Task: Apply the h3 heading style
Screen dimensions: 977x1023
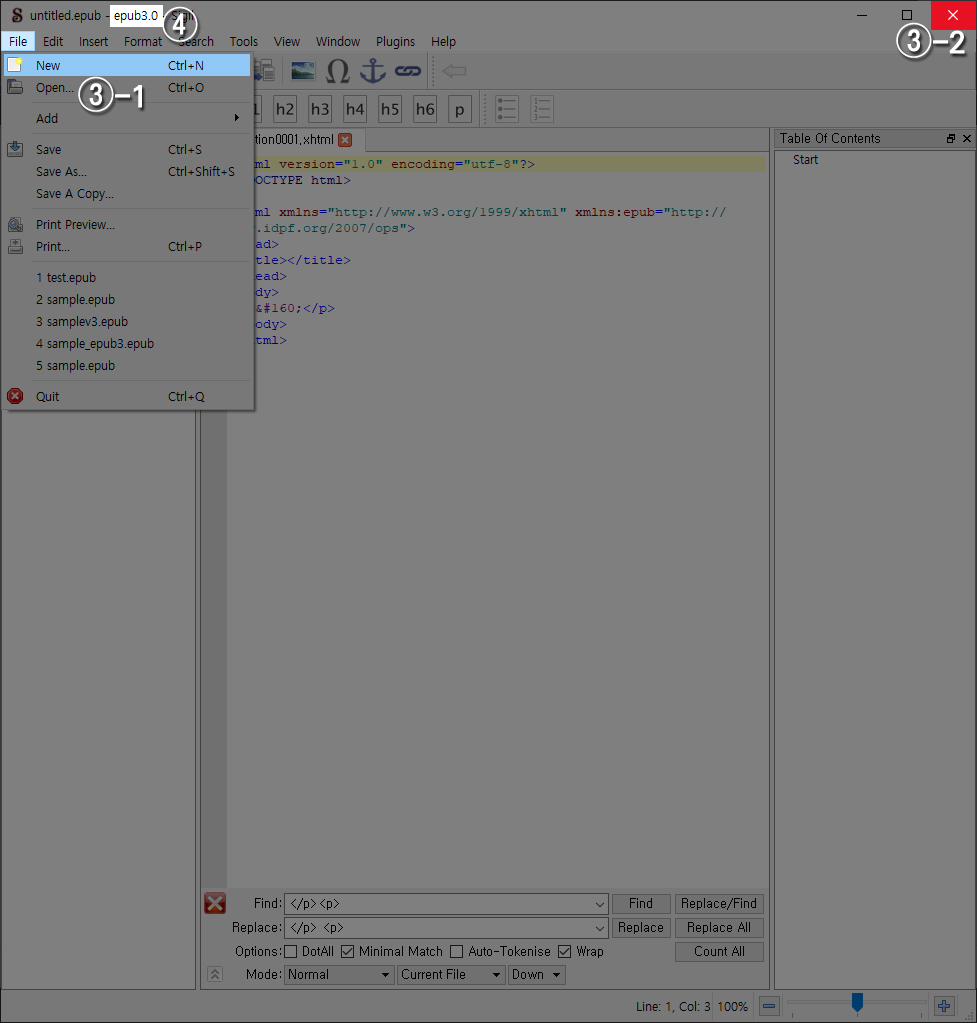Action: click(x=320, y=109)
